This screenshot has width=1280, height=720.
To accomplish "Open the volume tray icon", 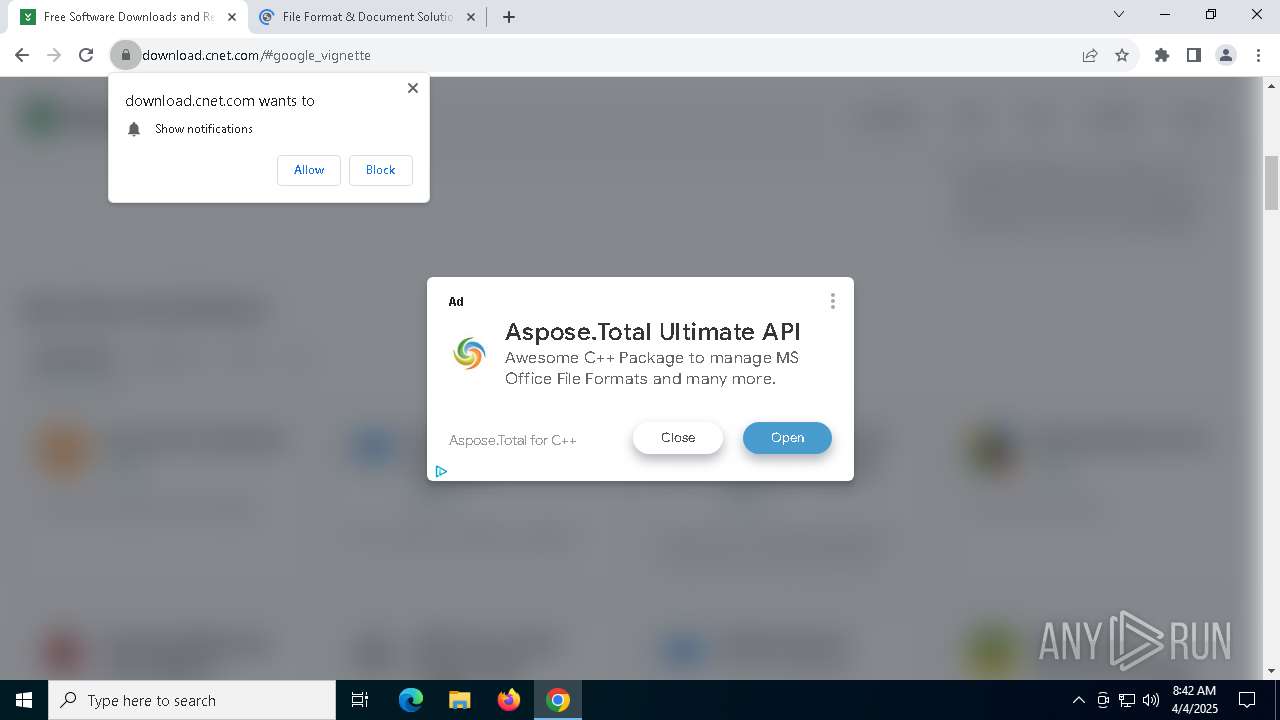I will pyautogui.click(x=1151, y=700).
